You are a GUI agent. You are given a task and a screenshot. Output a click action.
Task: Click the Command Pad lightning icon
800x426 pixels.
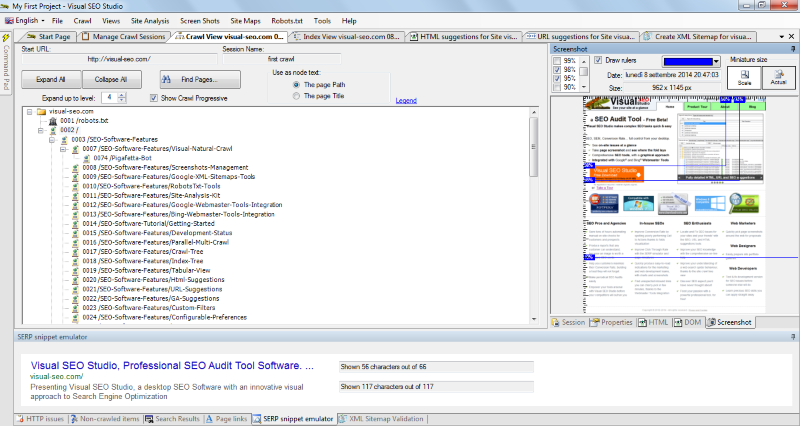(6, 38)
